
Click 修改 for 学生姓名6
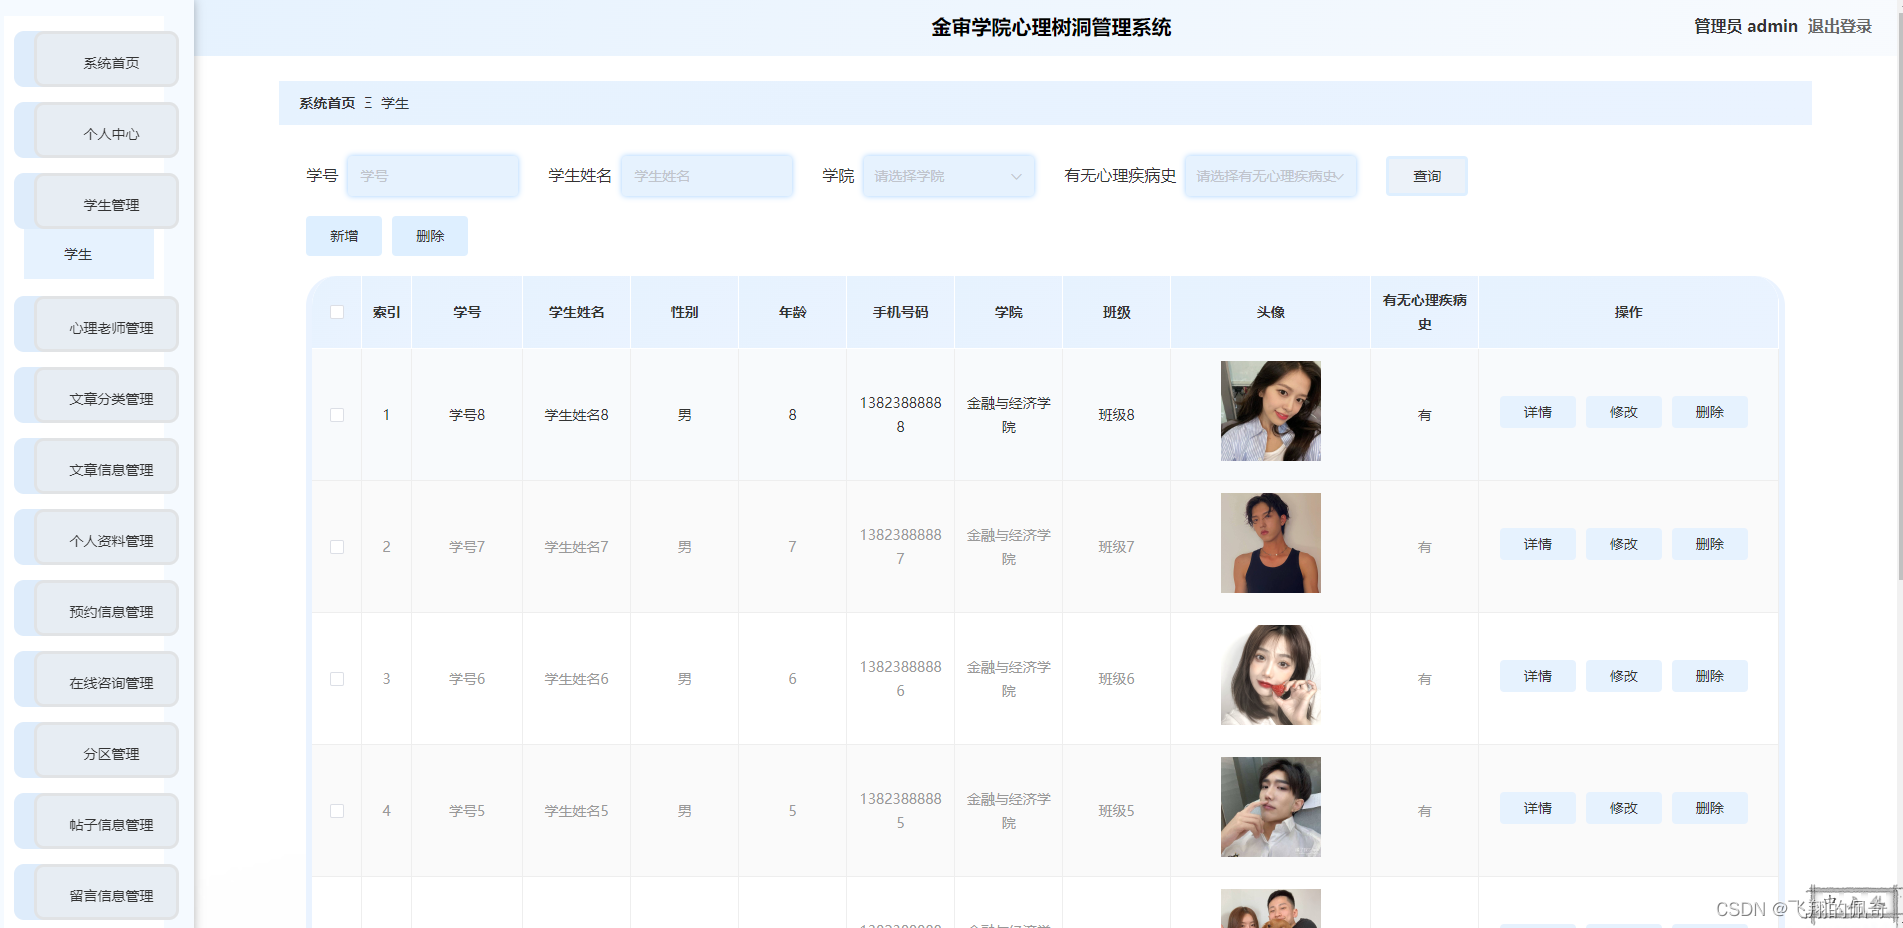1624,676
